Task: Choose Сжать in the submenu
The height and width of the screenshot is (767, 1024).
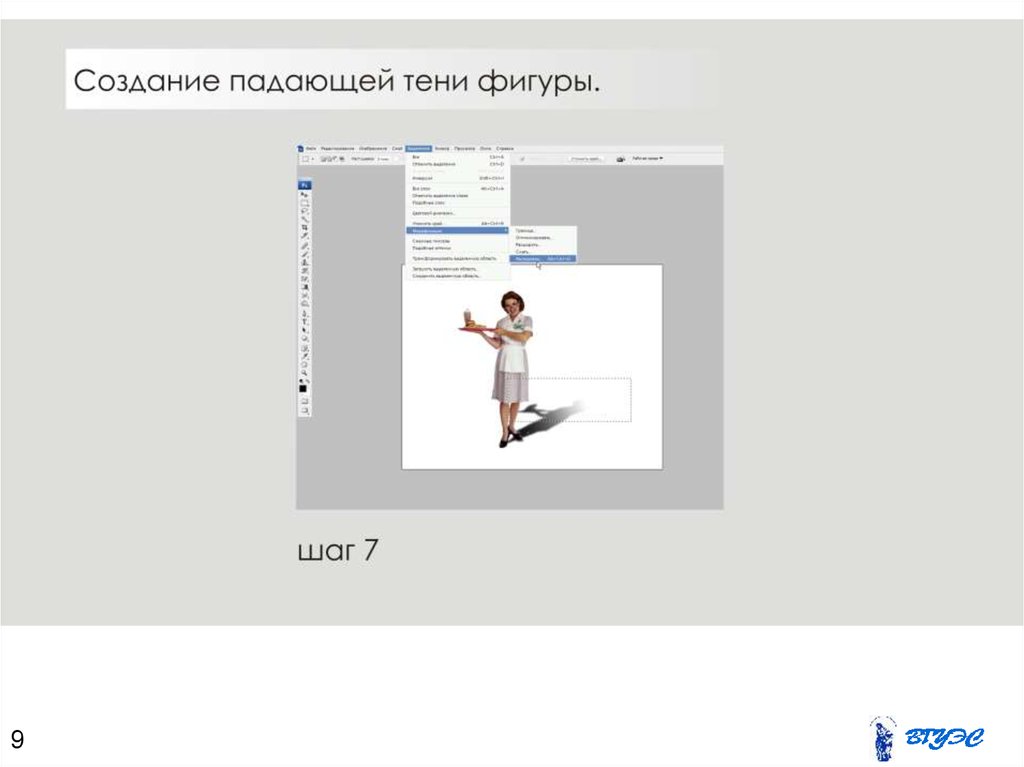Action: tap(543, 252)
